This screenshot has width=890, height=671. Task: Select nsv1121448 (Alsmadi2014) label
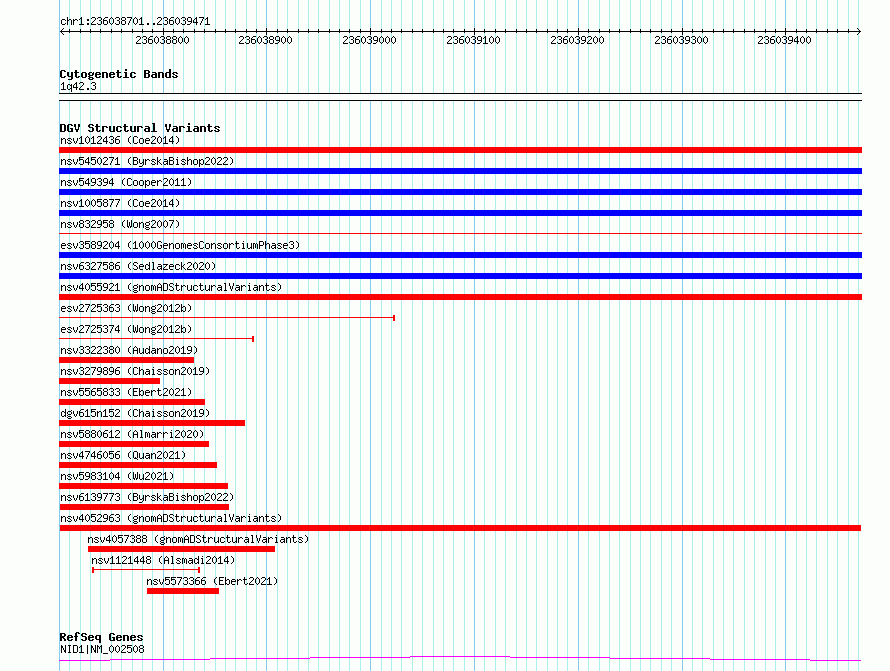(x=163, y=560)
